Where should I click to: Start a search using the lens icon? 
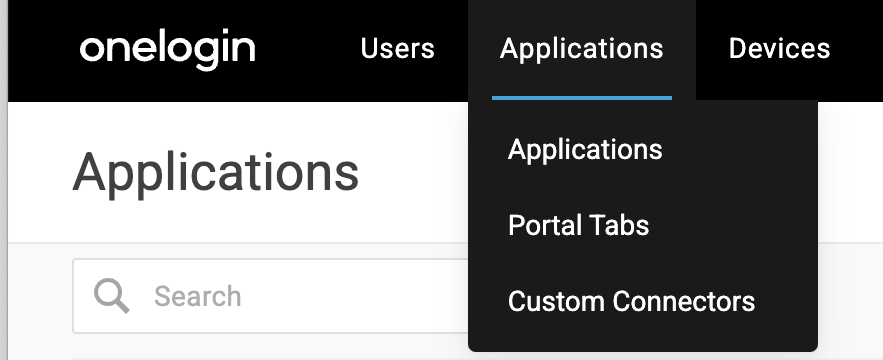tap(112, 296)
